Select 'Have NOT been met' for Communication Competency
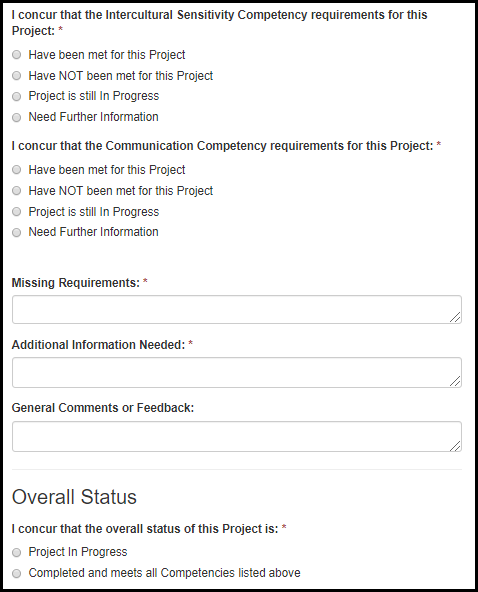Screen dimensions: 478x592 (16, 191)
